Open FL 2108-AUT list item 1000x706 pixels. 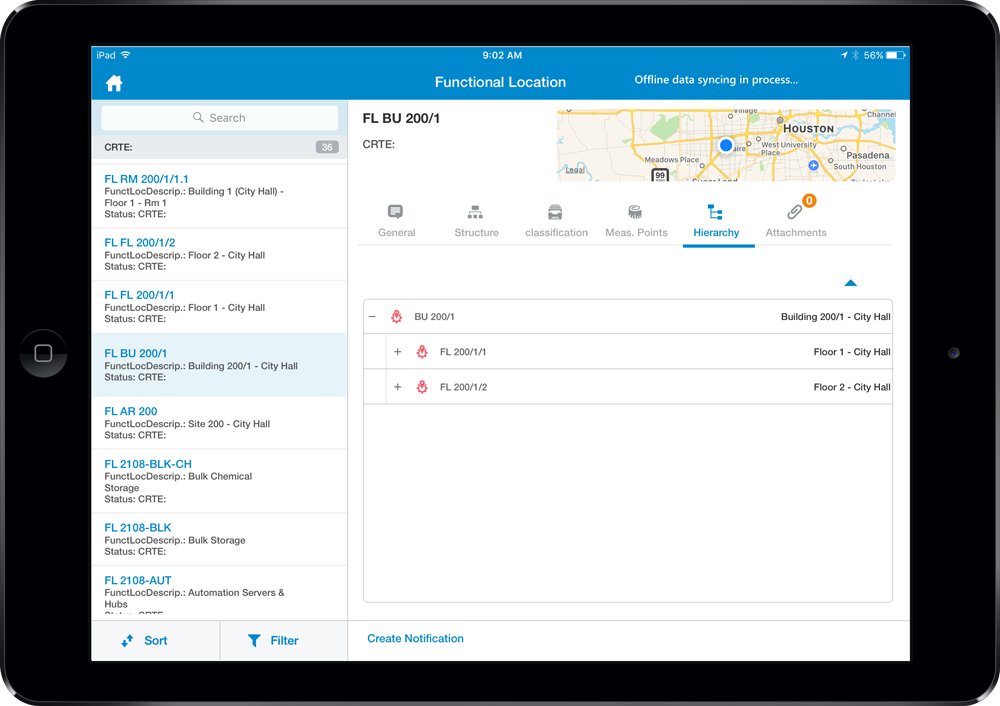tap(219, 592)
